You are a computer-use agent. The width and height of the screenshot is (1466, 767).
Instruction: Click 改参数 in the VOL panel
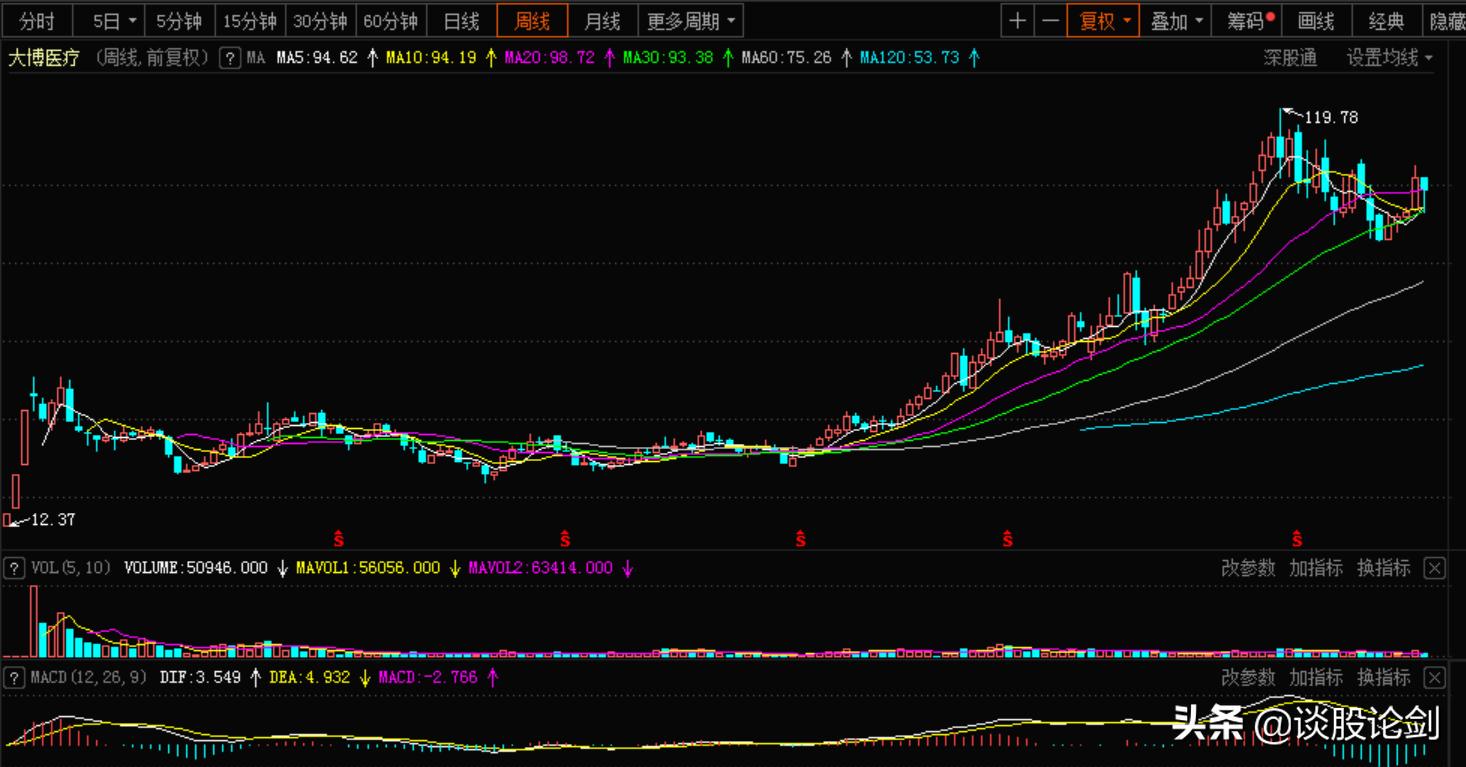click(1248, 568)
